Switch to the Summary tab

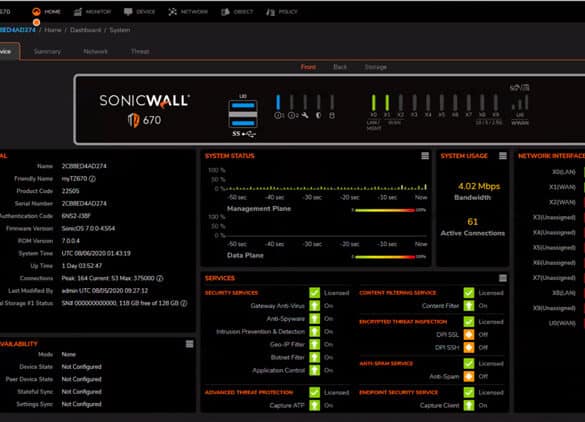[x=47, y=51]
